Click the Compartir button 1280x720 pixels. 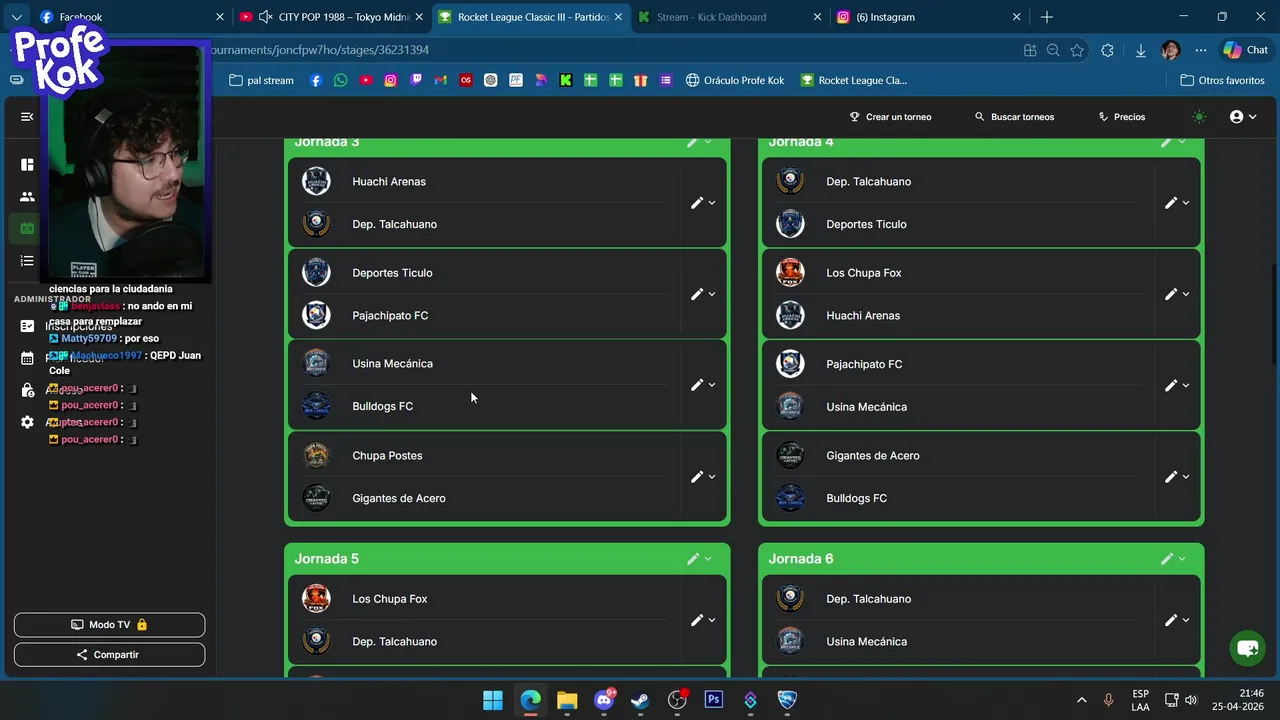click(109, 655)
